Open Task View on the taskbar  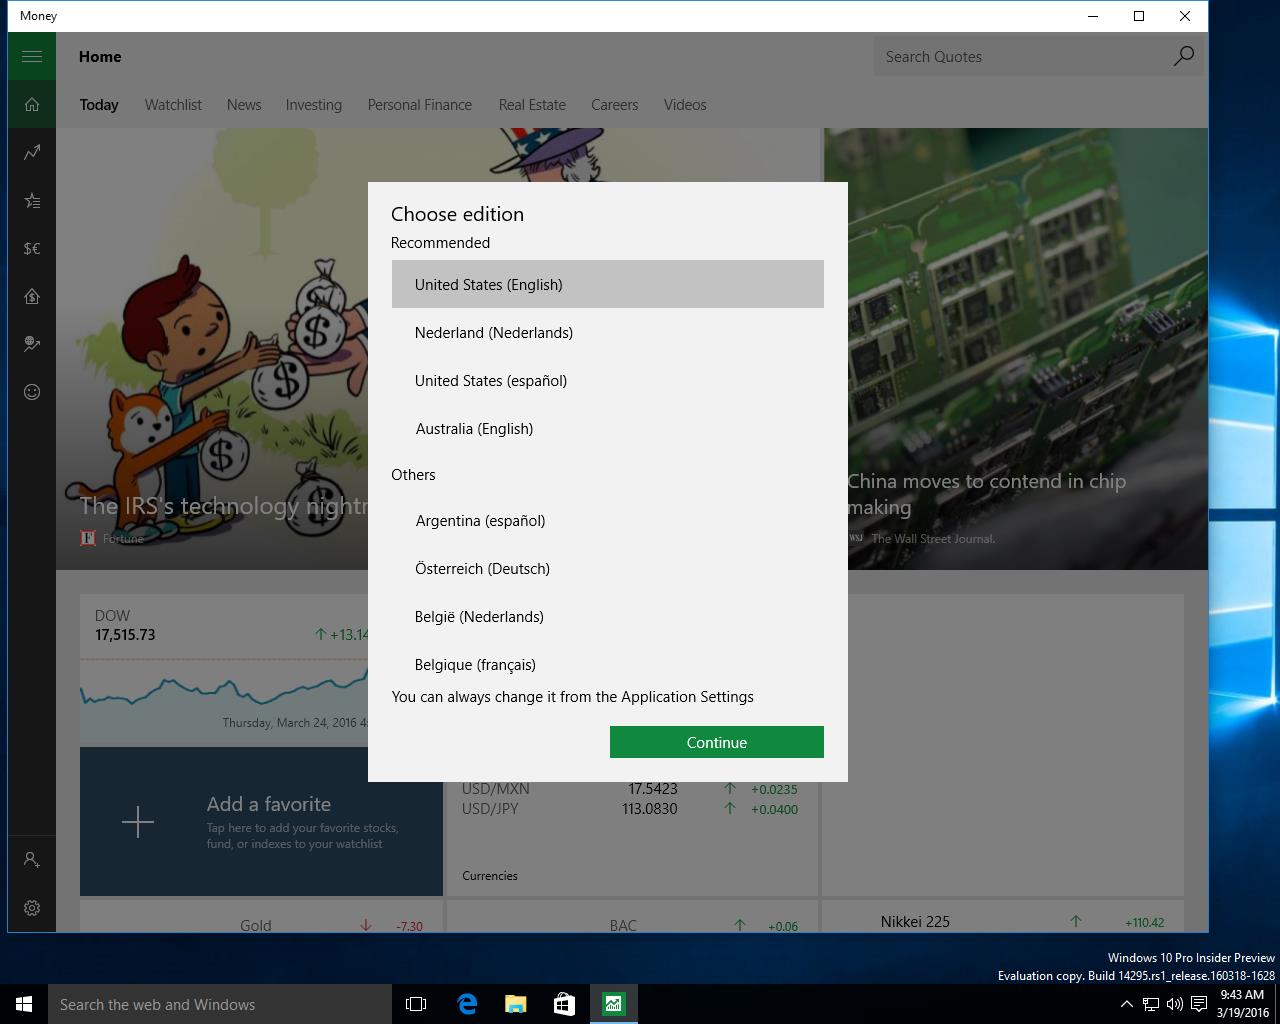(416, 1004)
